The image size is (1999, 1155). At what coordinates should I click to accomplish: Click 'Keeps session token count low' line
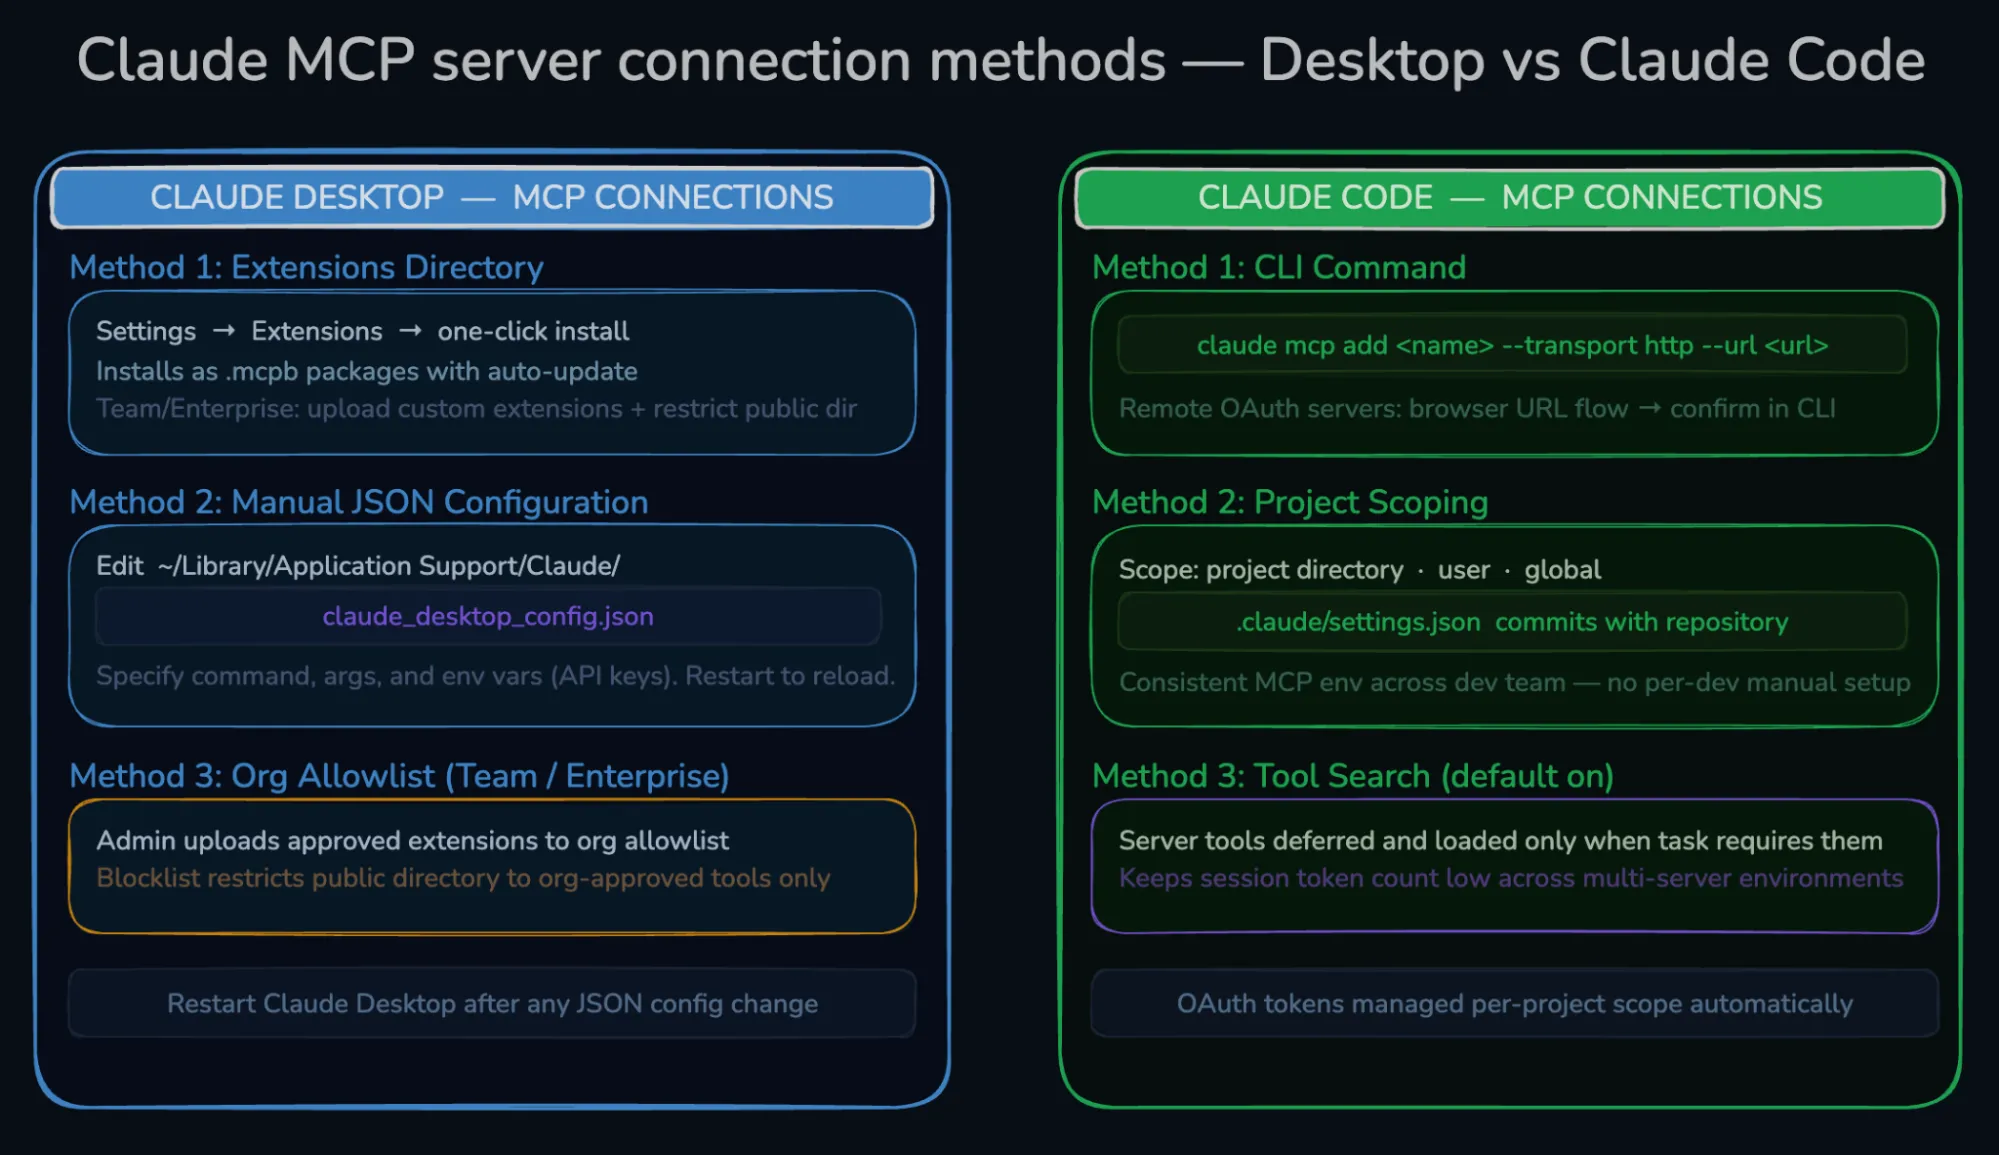click(x=1511, y=877)
